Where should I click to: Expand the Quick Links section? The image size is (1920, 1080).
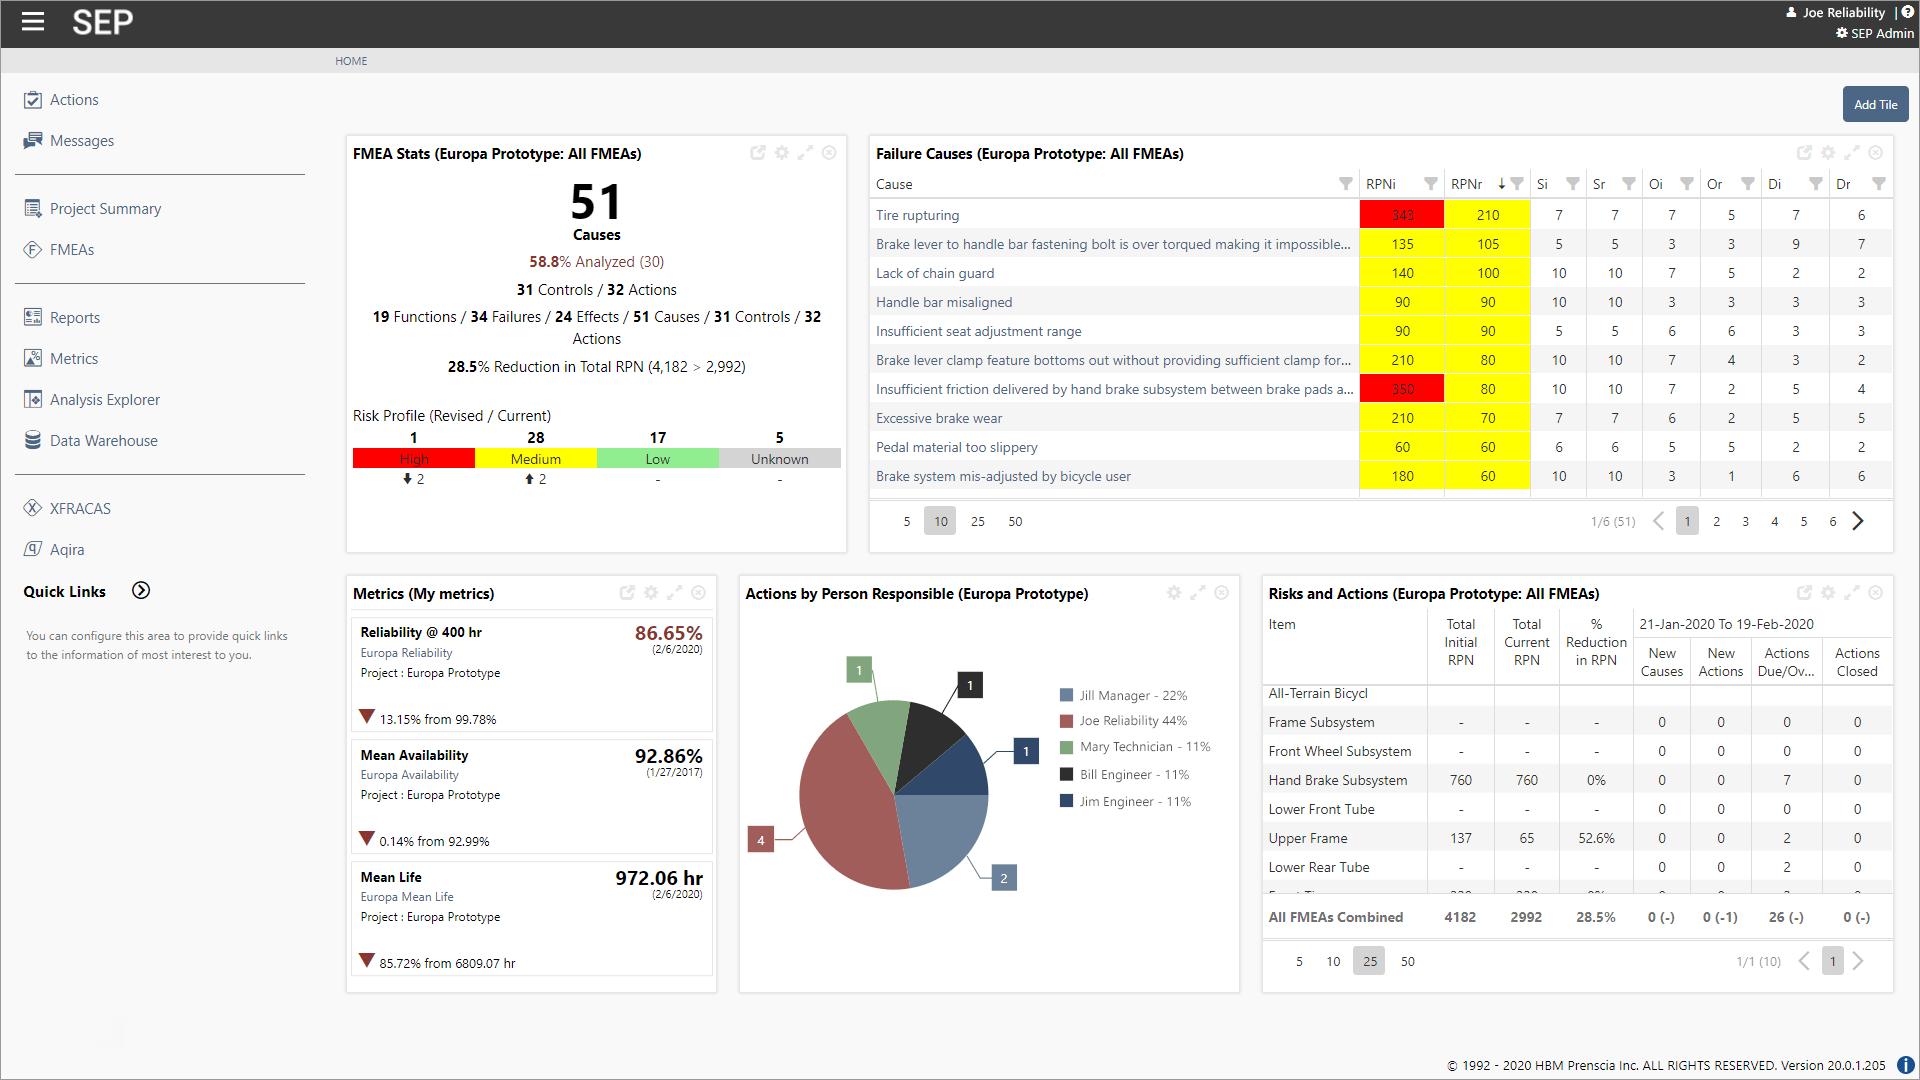coord(140,590)
